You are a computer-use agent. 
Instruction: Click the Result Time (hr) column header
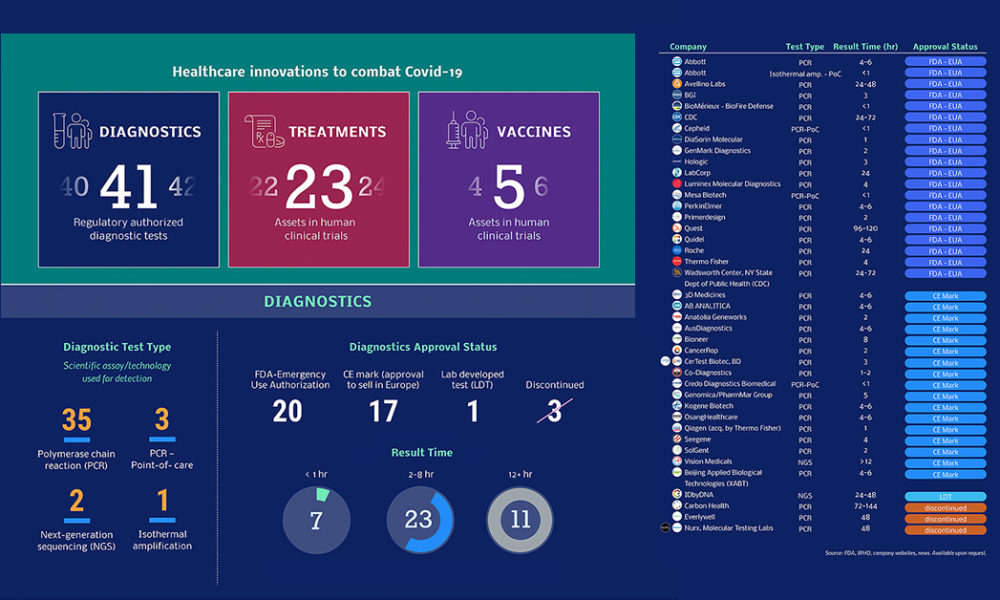865,47
